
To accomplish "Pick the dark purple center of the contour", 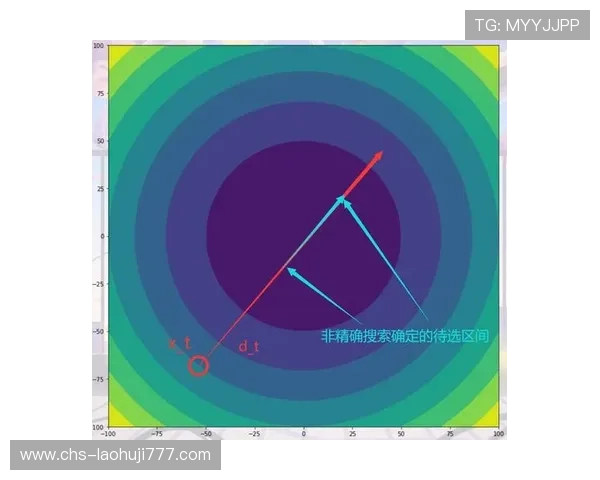I will coord(303,236).
